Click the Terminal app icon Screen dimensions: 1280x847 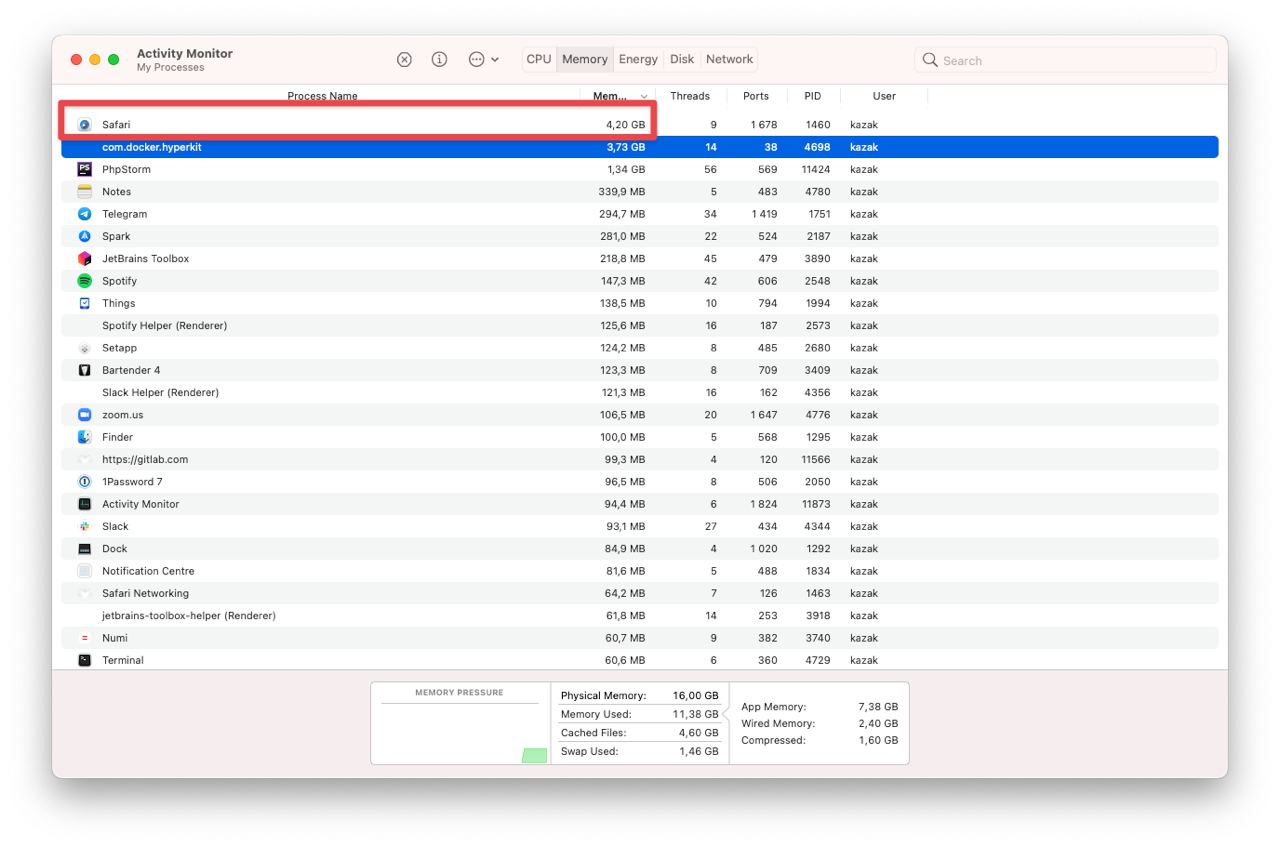[x=85, y=660]
